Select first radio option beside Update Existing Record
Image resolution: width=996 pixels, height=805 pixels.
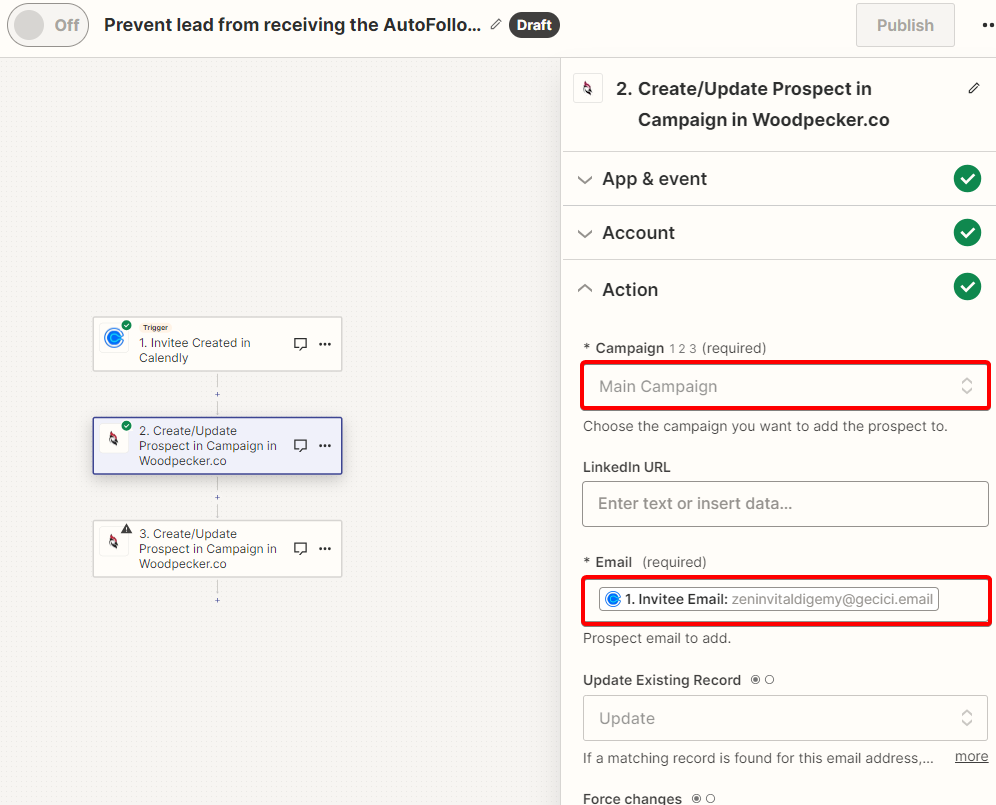pos(755,680)
